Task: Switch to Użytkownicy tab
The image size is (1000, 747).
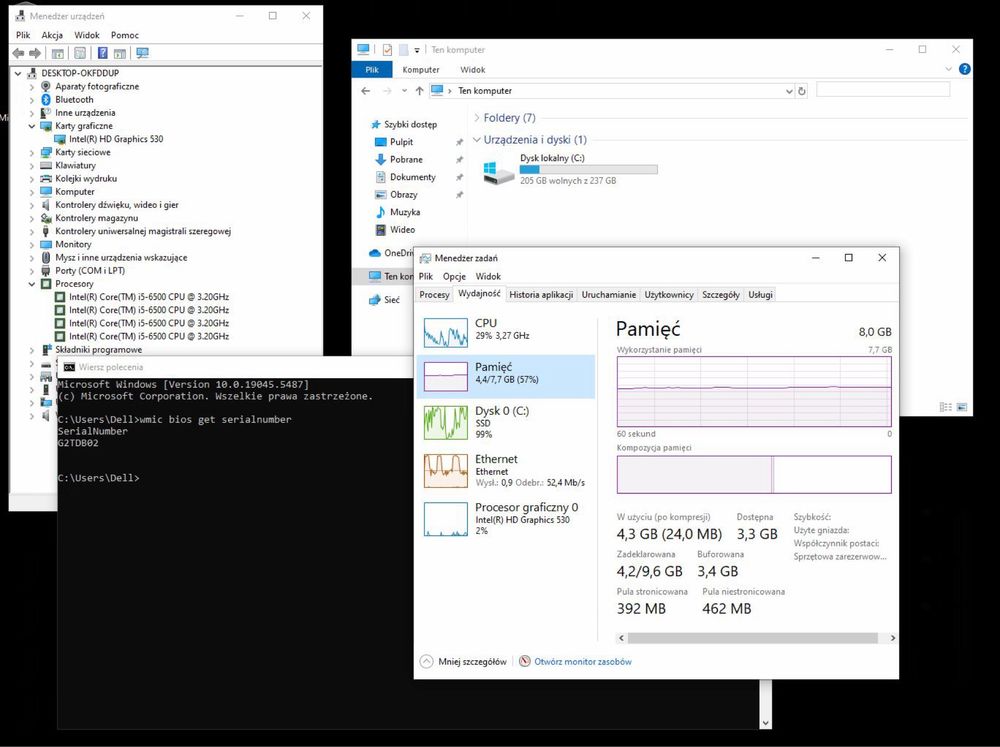Action: [669, 295]
